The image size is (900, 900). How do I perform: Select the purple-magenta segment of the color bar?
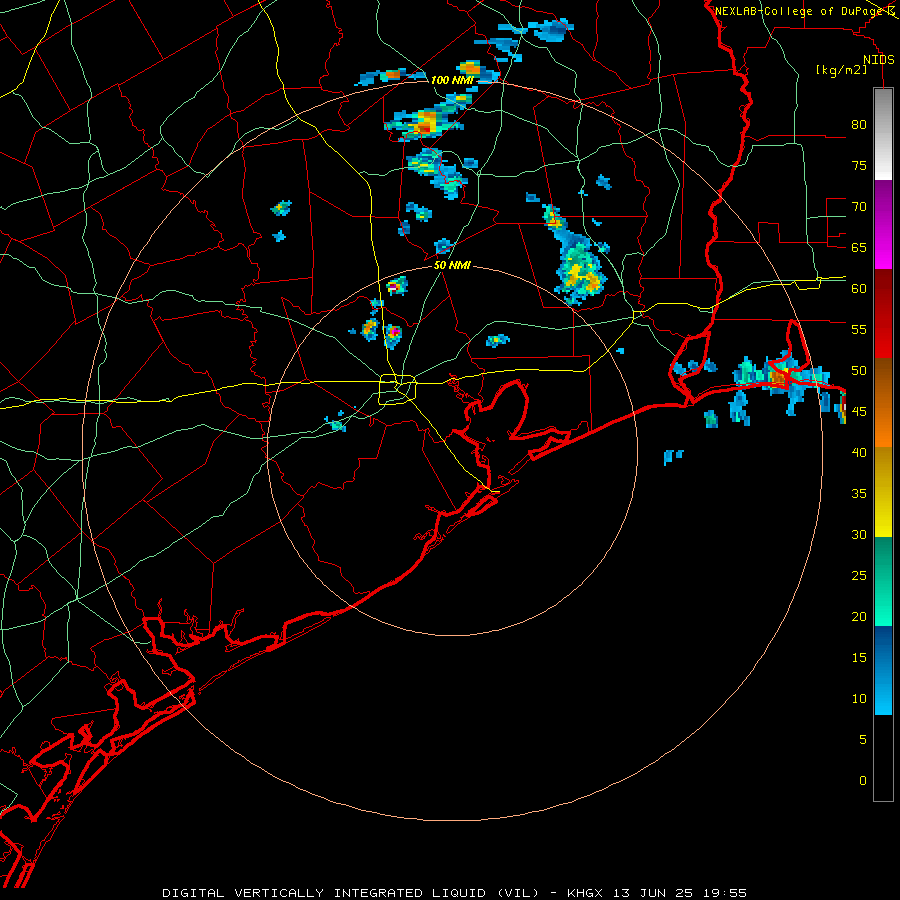pos(883,224)
